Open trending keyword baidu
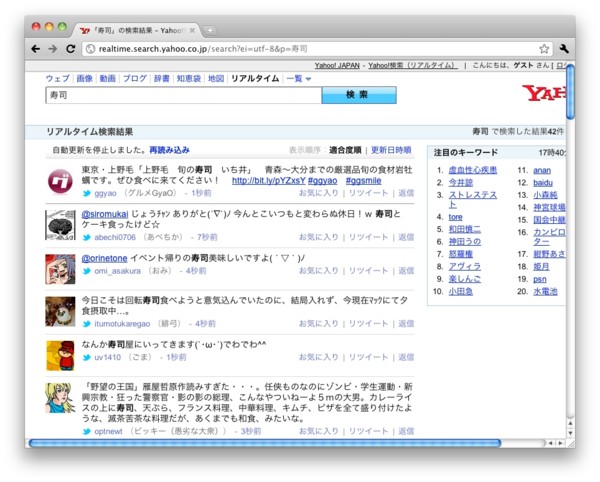Screen dimensions: 600x482 543,182
